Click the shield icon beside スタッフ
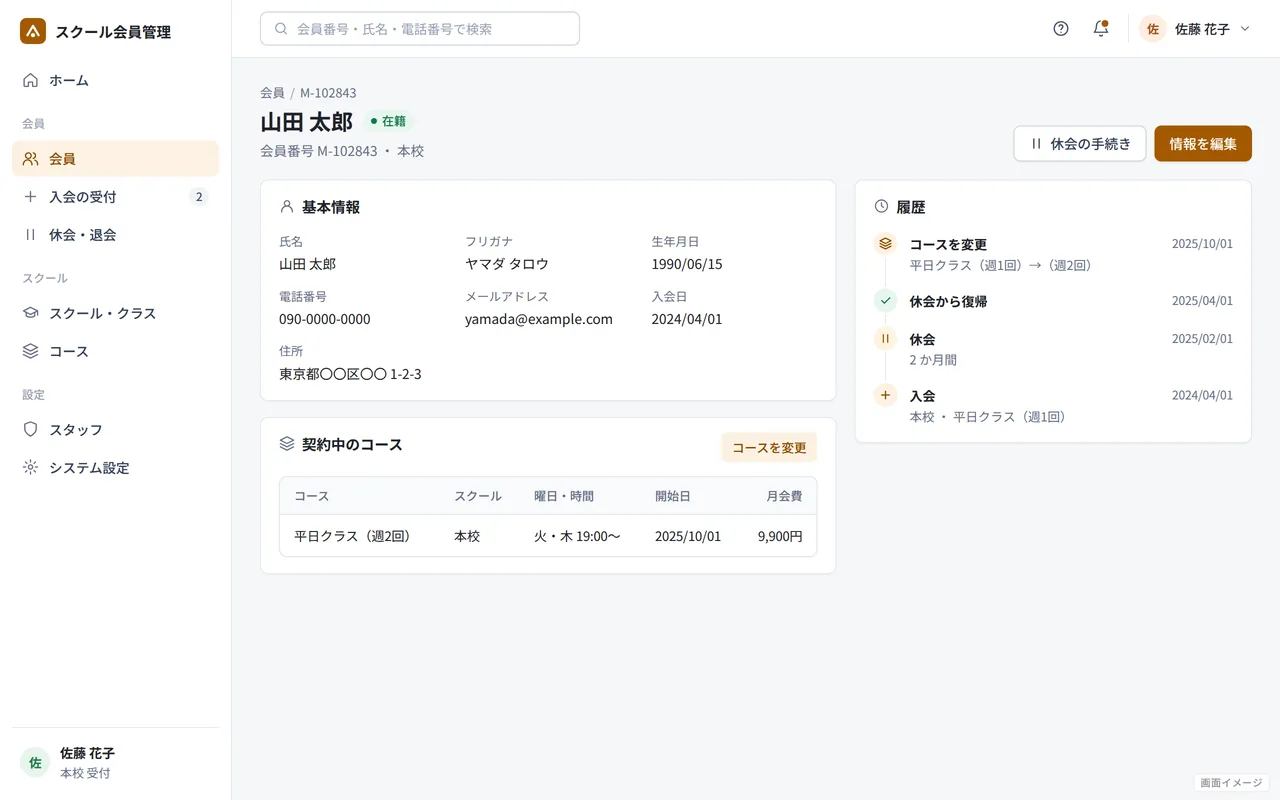This screenshot has width=1280, height=800. pyautogui.click(x=31, y=429)
